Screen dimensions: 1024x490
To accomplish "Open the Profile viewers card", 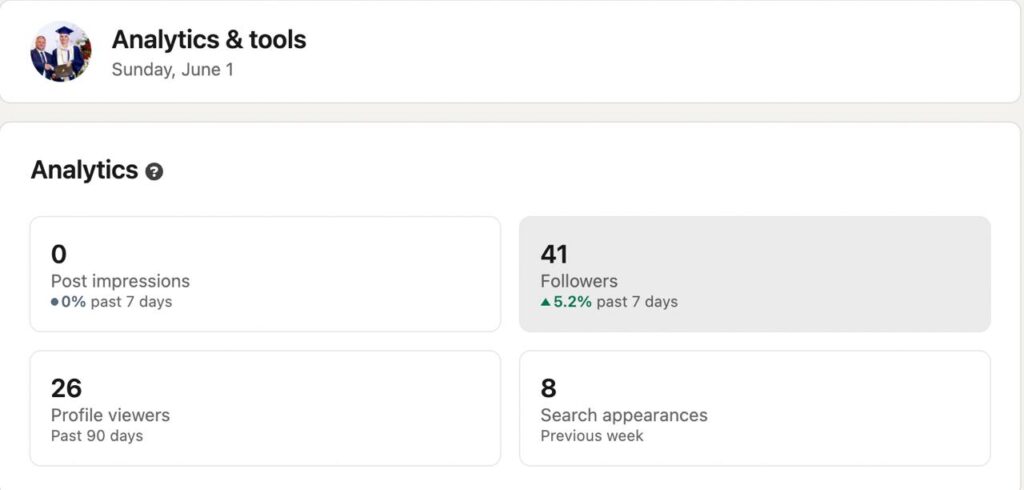I will click(x=265, y=408).
